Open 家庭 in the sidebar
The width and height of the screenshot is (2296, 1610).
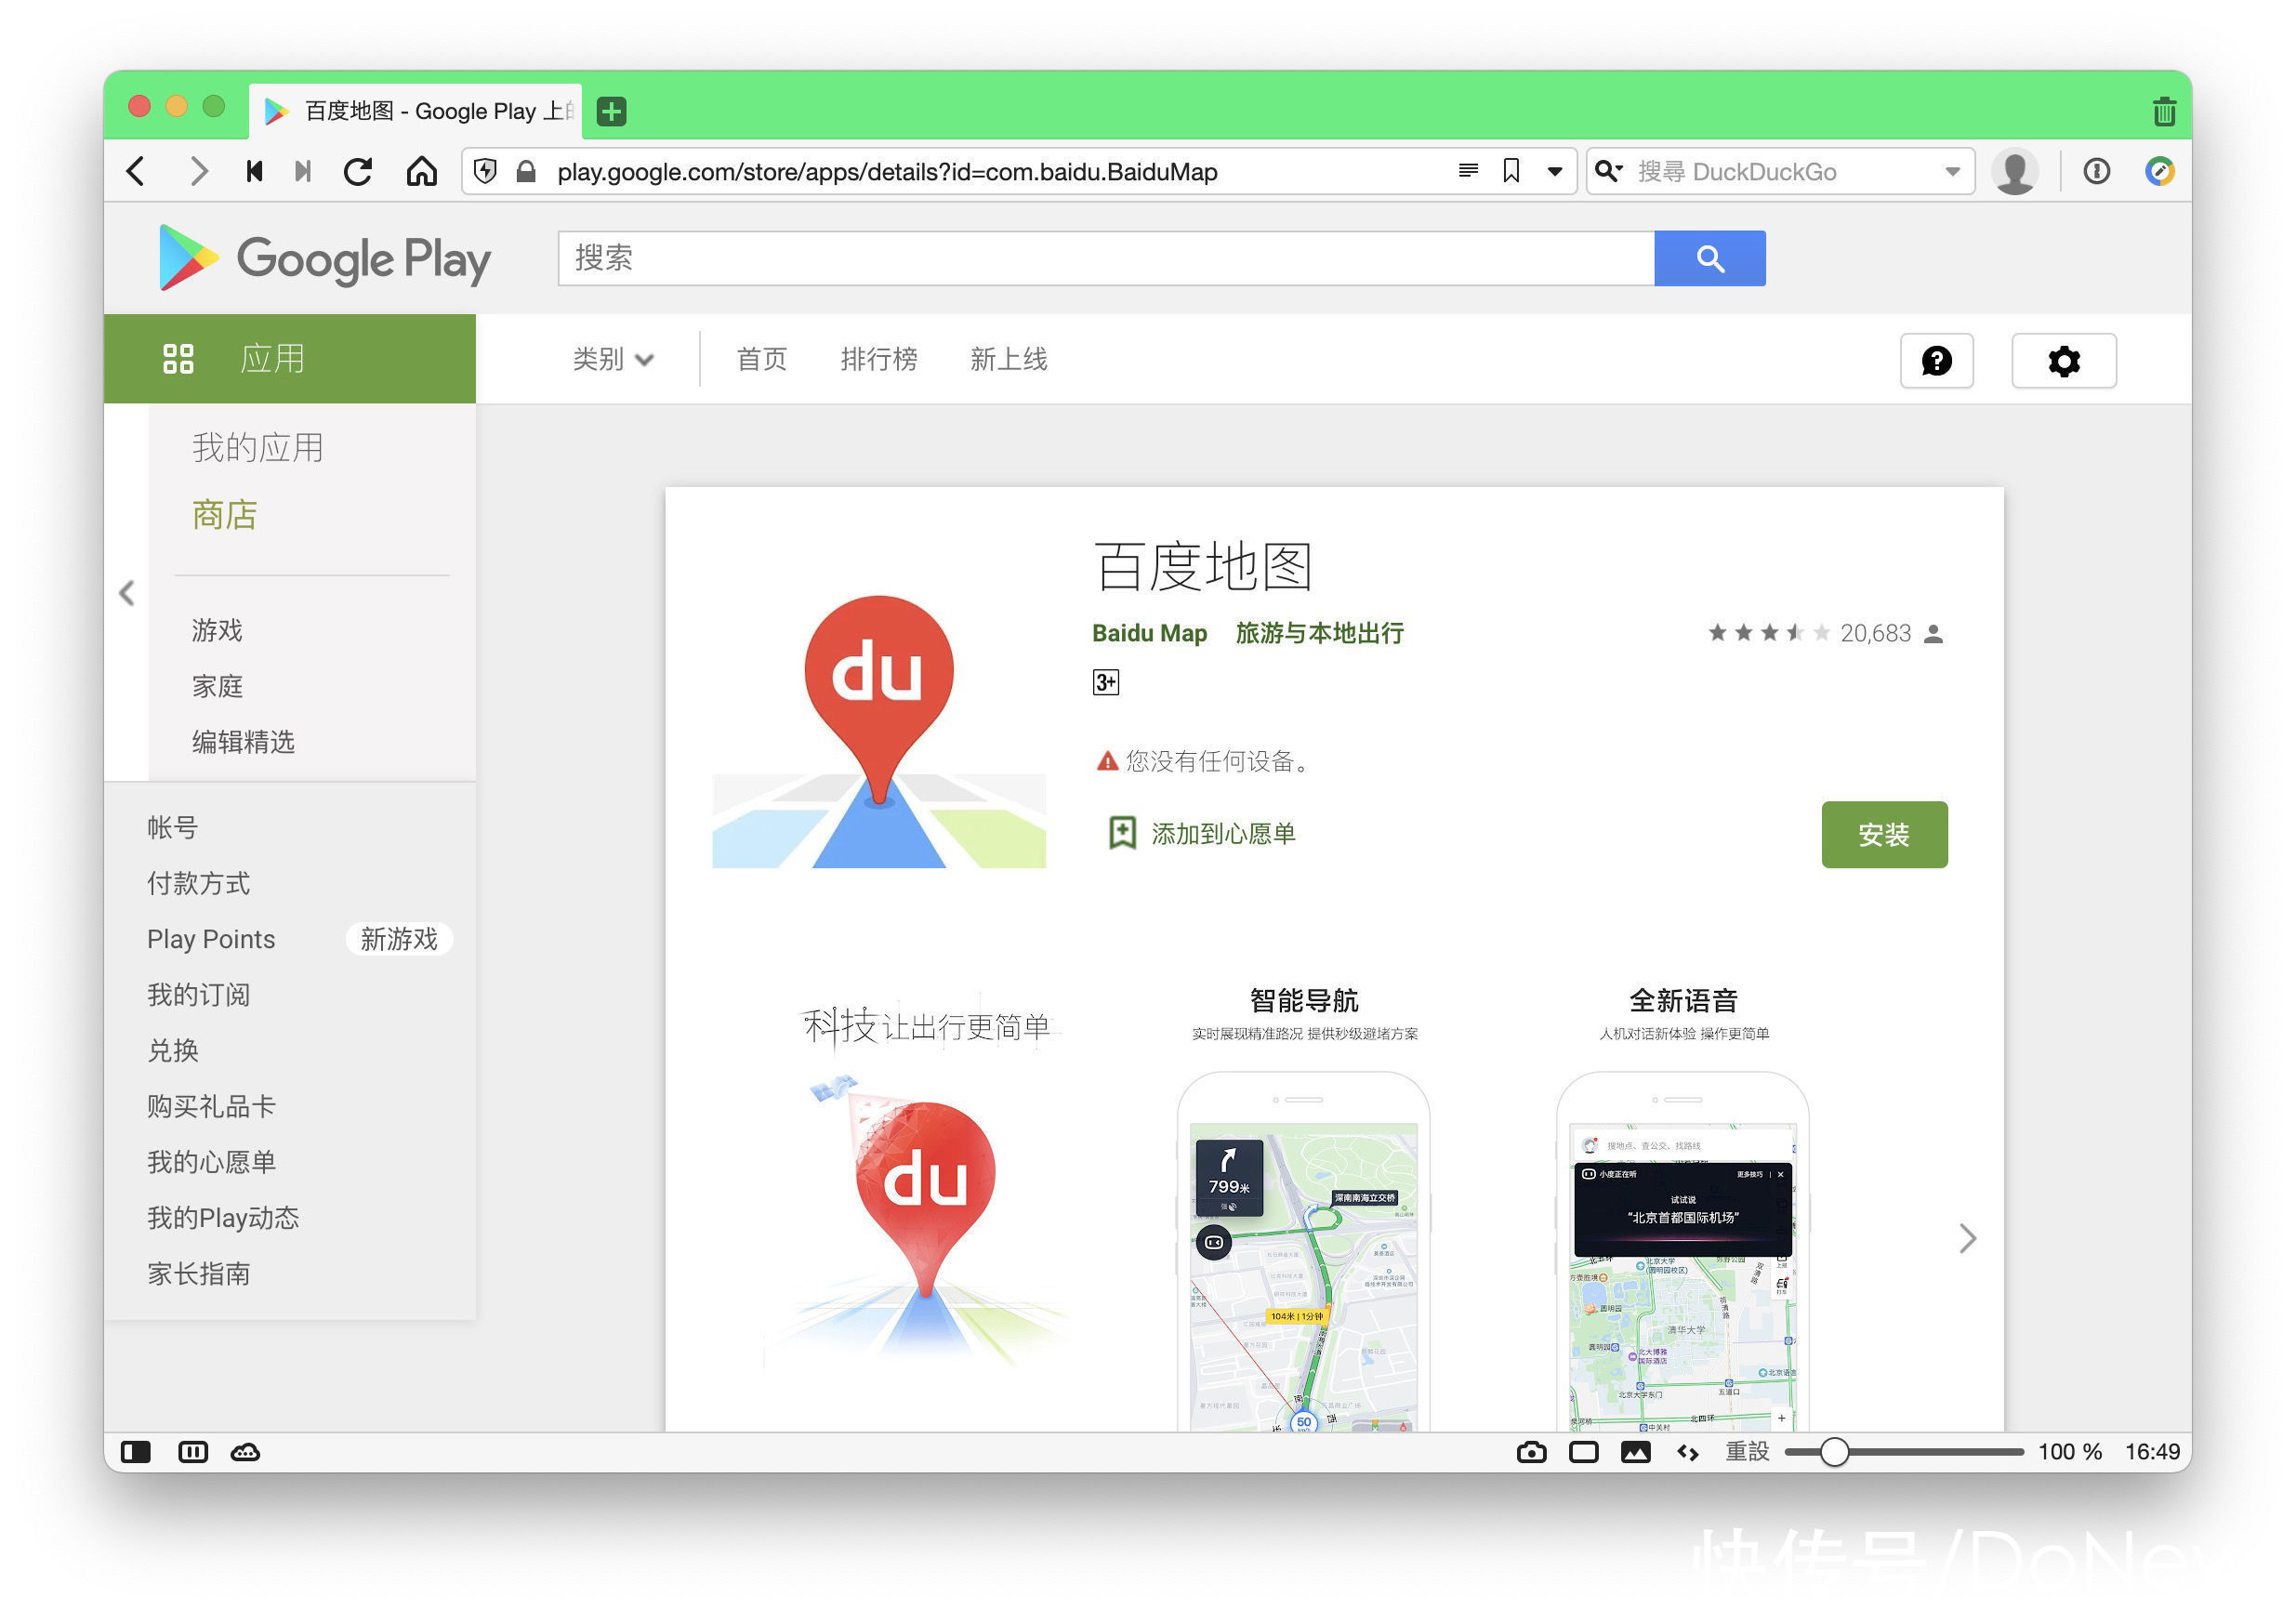pyautogui.click(x=217, y=686)
